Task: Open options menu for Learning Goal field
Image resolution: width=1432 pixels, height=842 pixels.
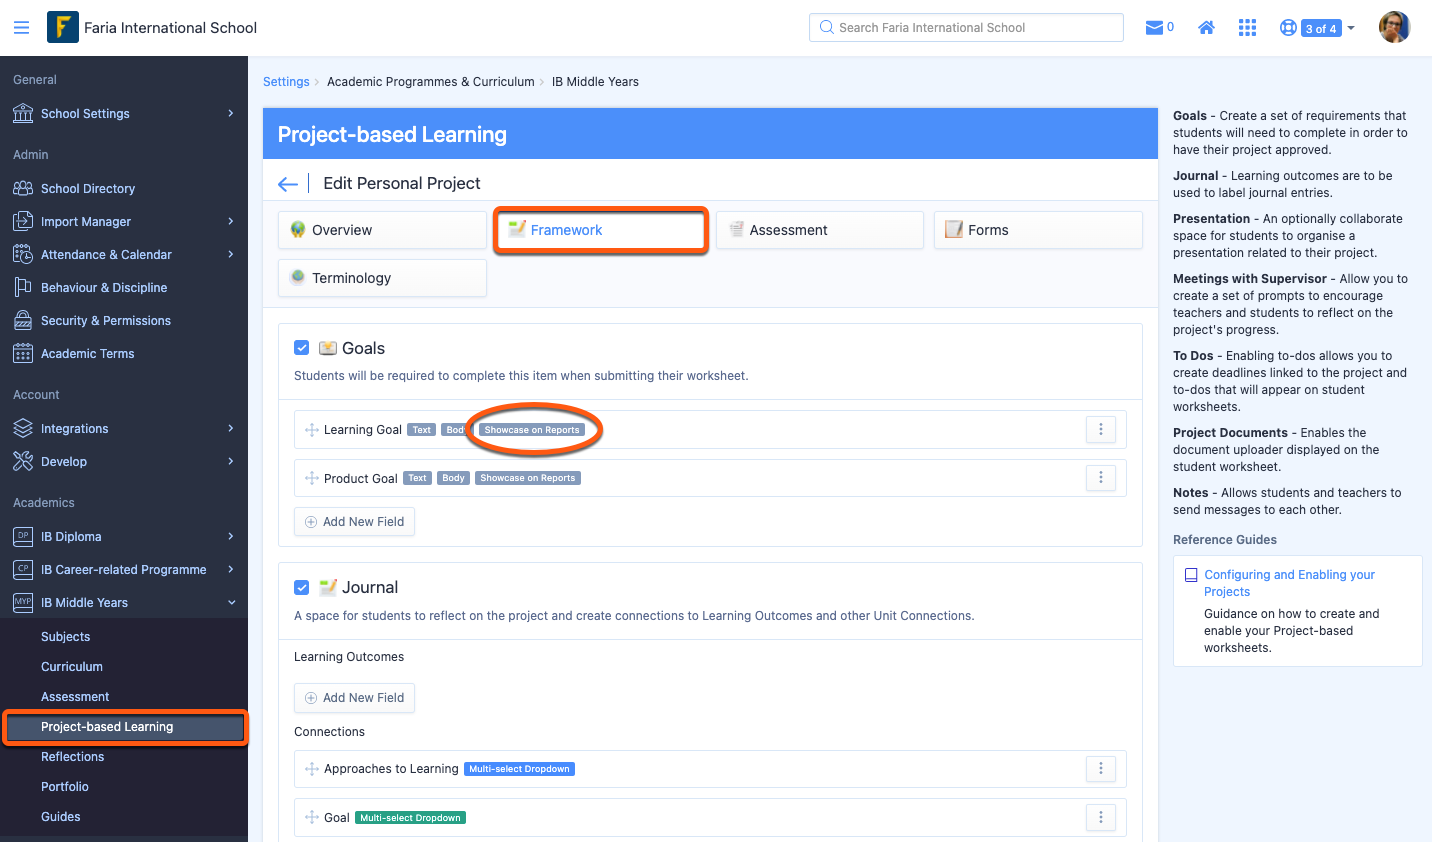Action: [1101, 429]
